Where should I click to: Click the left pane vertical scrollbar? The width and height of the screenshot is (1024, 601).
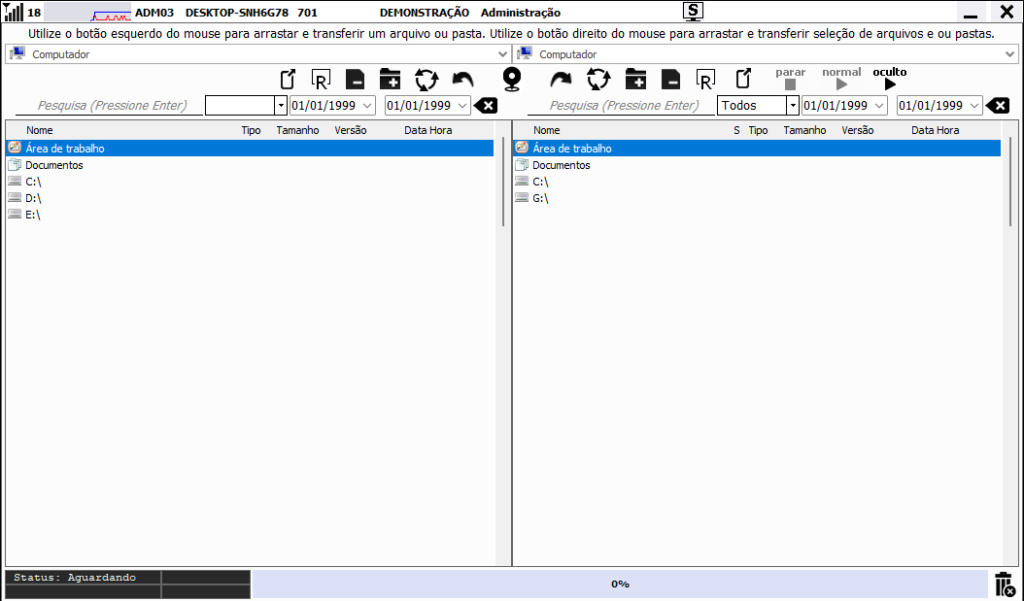[x=504, y=182]
